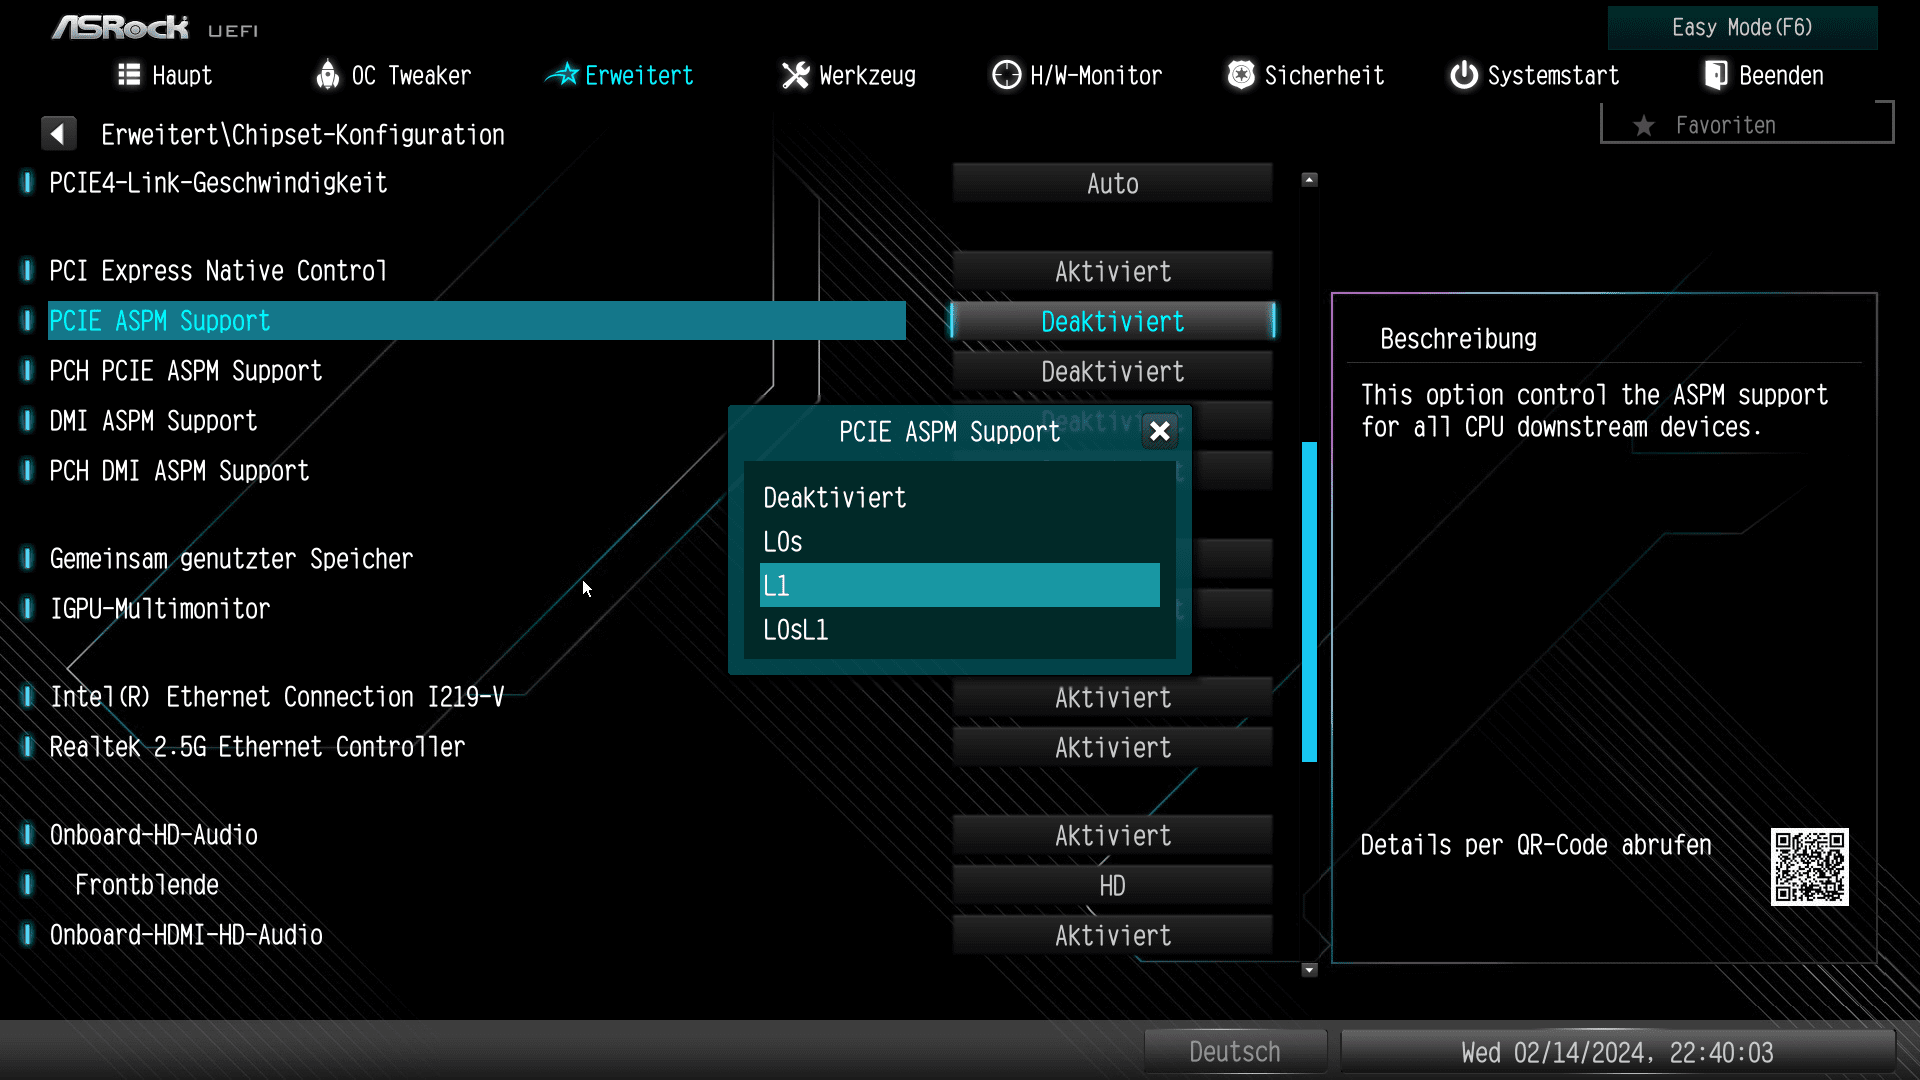
Task: Click Details per QR-Code abrufen text
Action: [x=1536, y=846]
